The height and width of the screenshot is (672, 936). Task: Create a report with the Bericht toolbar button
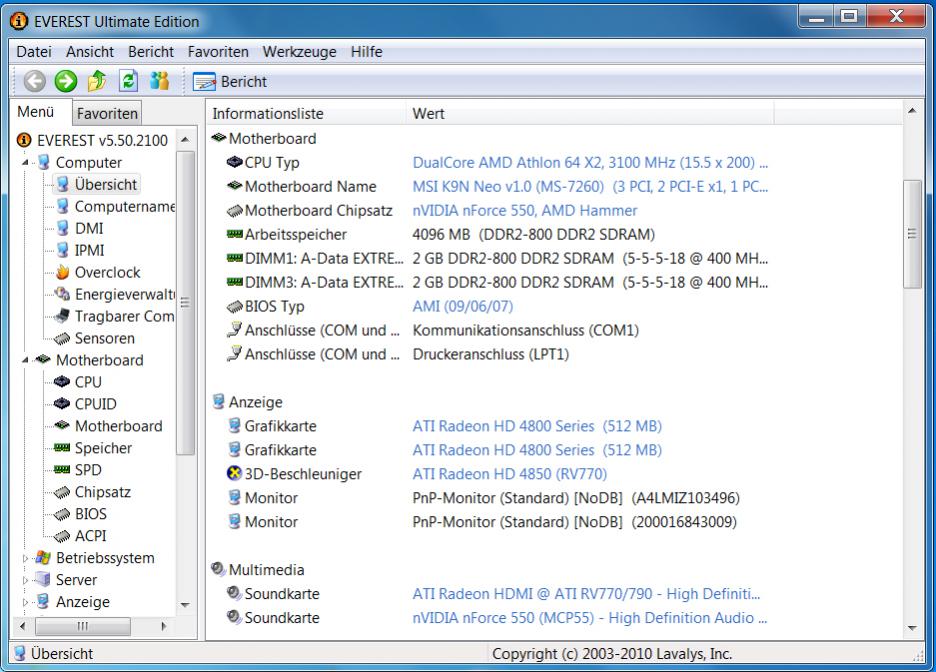tap(230, 82)
